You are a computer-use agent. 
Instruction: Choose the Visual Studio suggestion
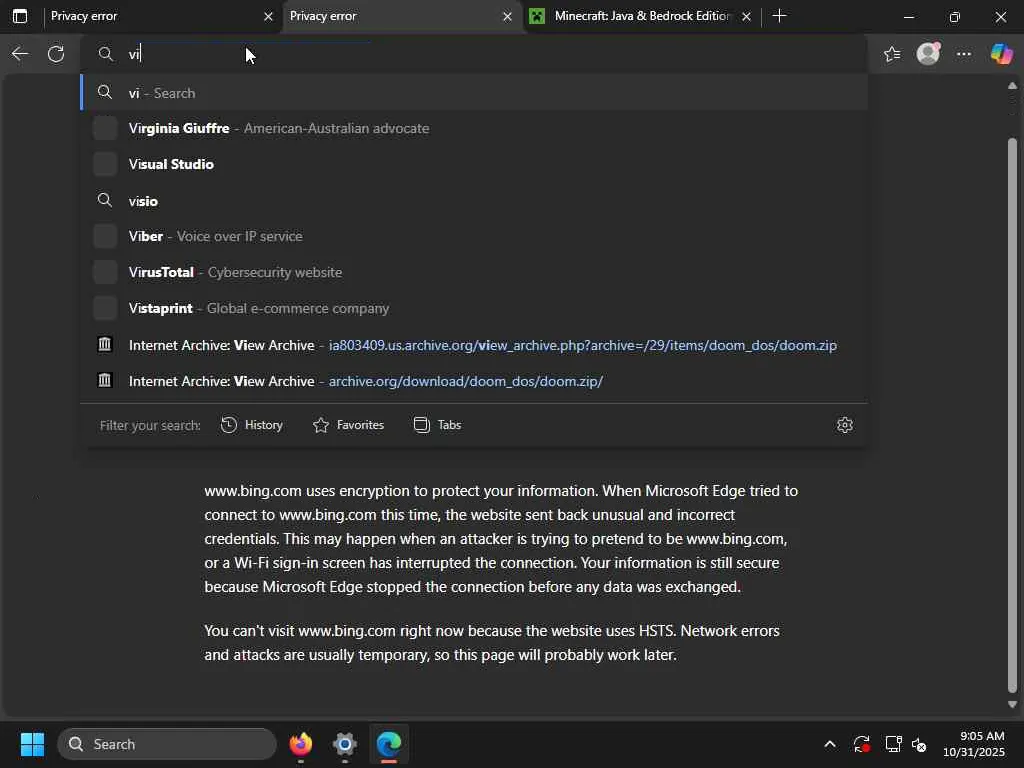pyautogui.click(x=474, y=165)
